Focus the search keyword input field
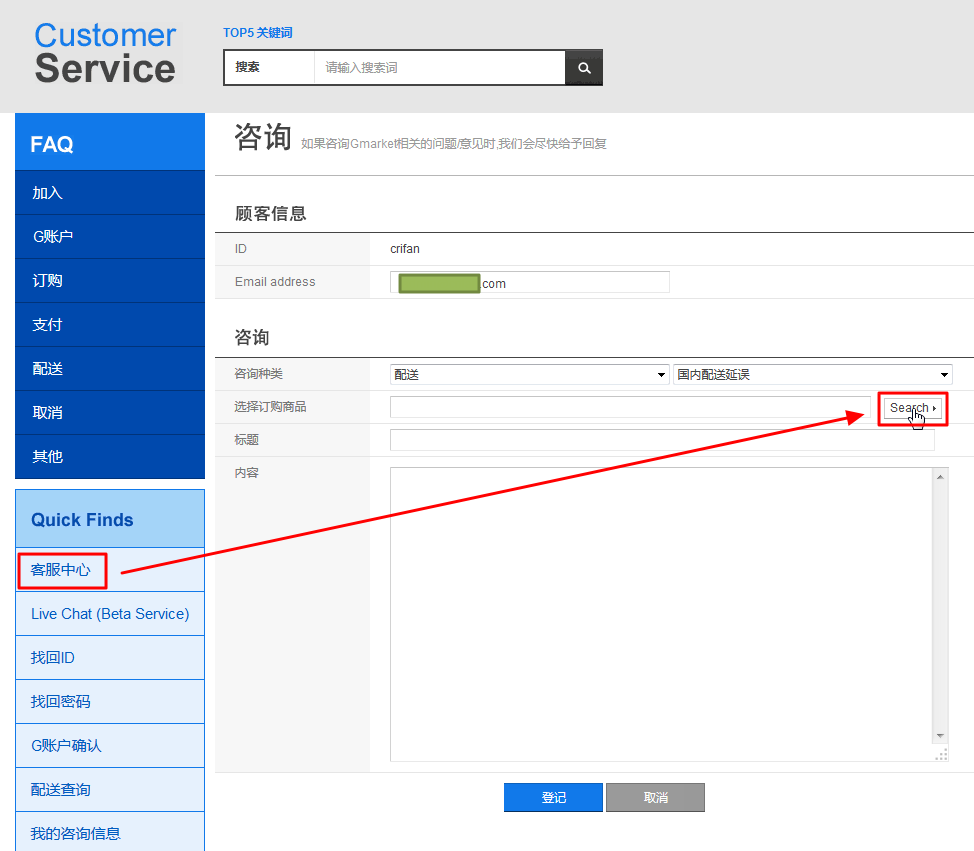The width and height of the screenshot is (974, 851). point(440,68)
